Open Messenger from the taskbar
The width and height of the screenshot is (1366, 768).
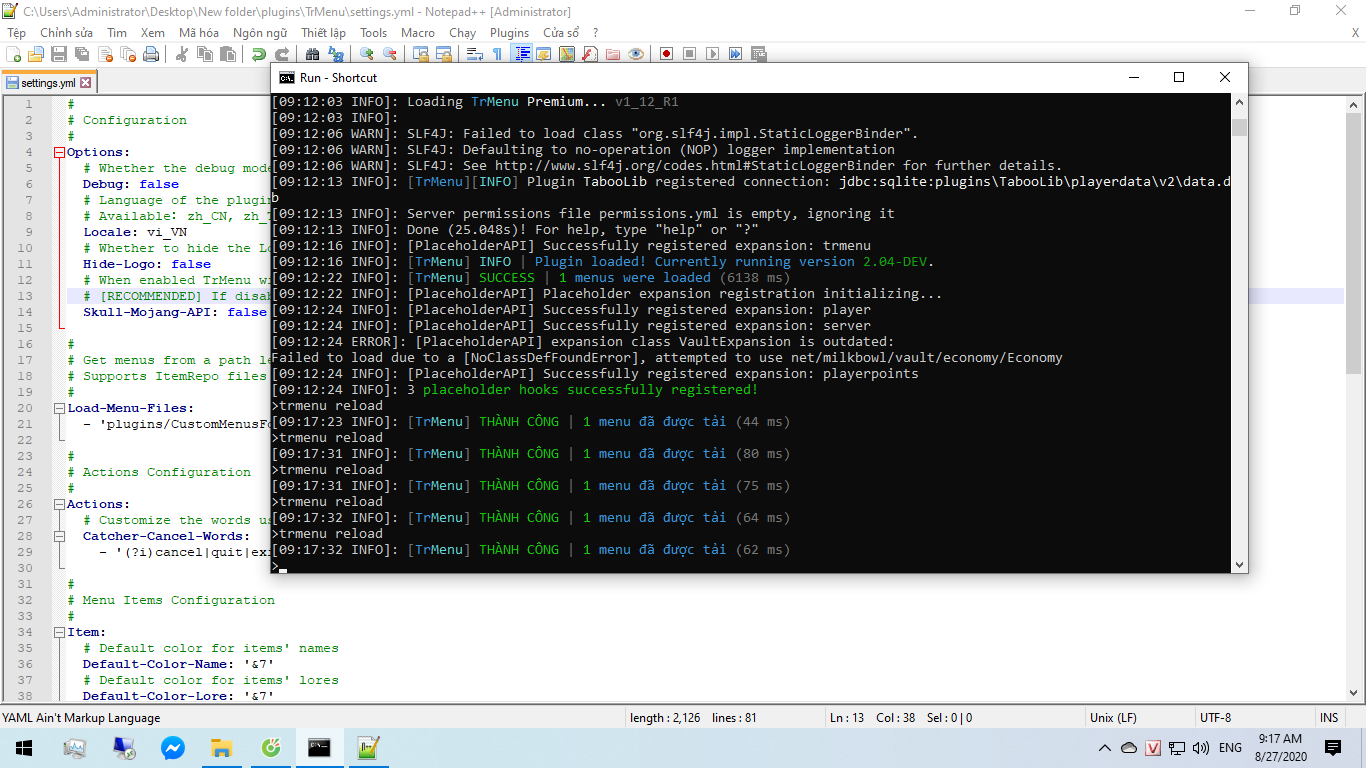[173, 747]
